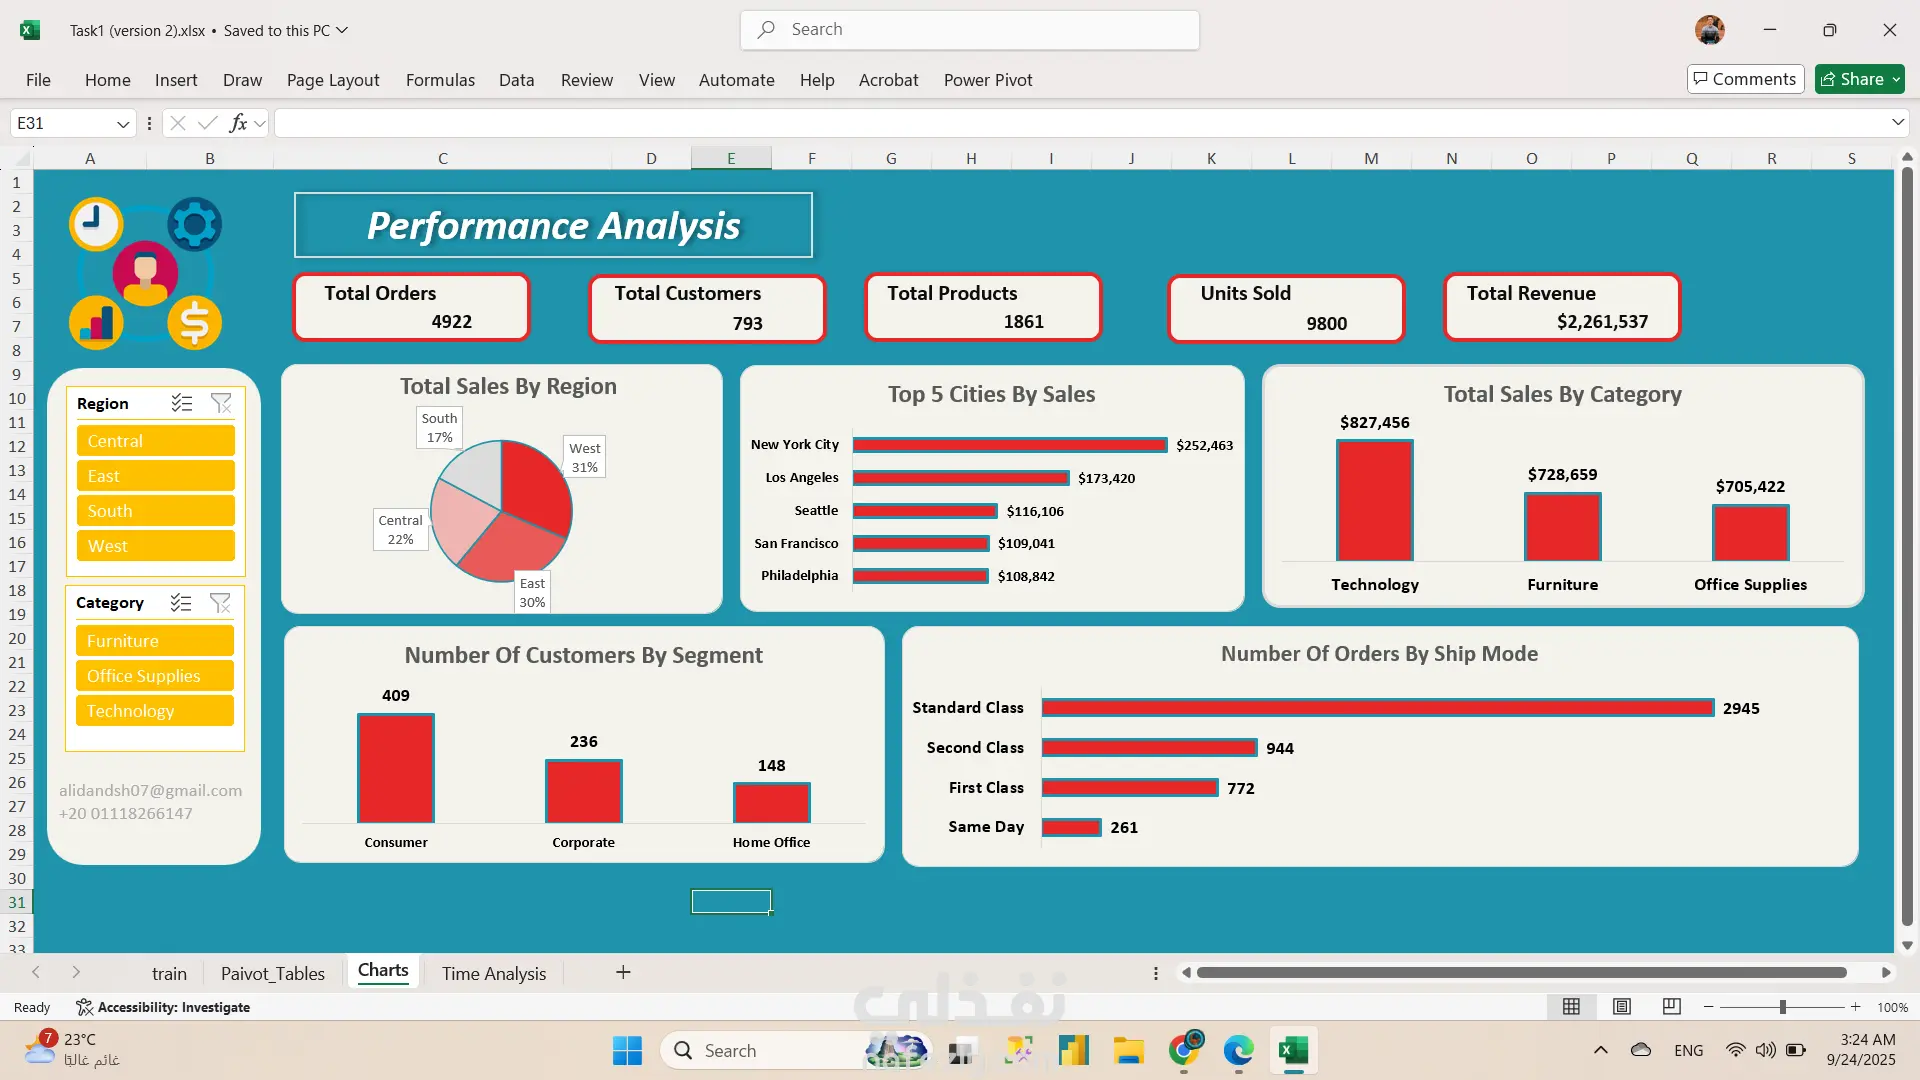Viewport: 1920px width, 1080px height.
Task: Toggle the Central region slicer item
Action: tap(155, 441)
